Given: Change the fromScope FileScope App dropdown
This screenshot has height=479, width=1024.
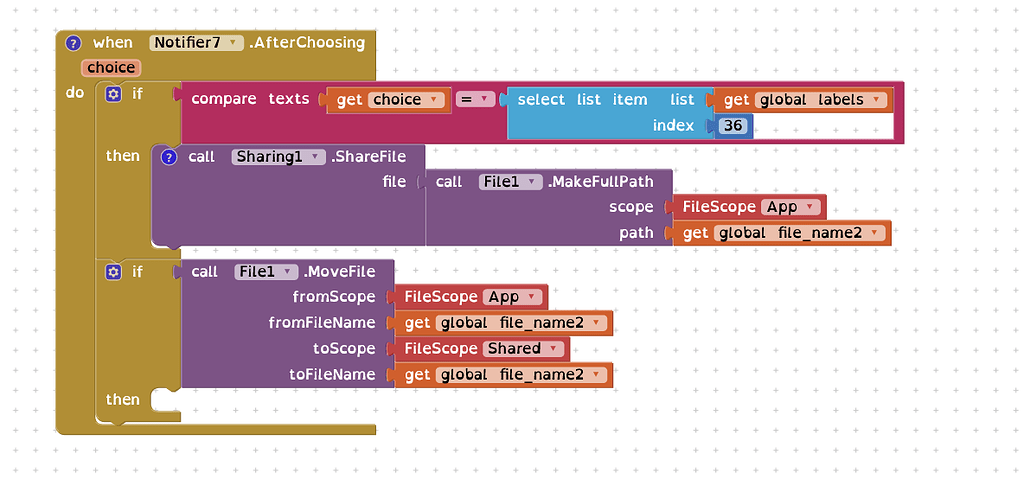Looking at the screenshot, I should click(x=513, y=297).
